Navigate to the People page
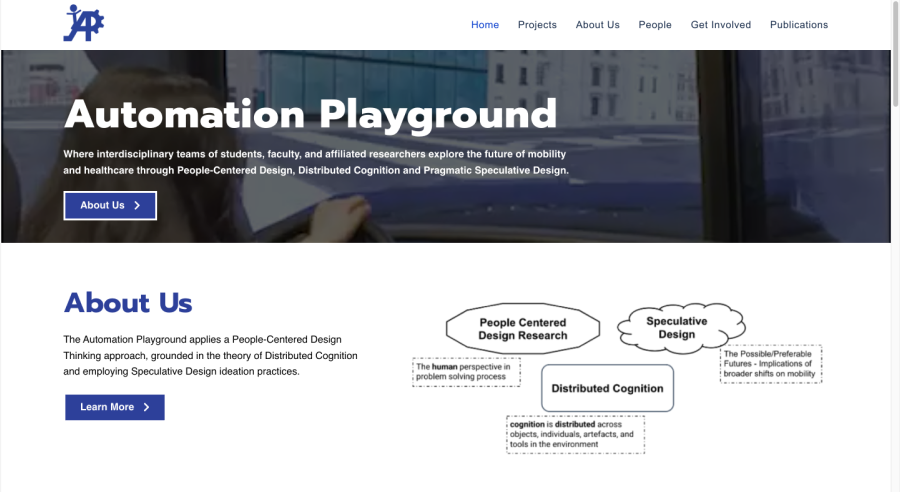 point(655,25)
